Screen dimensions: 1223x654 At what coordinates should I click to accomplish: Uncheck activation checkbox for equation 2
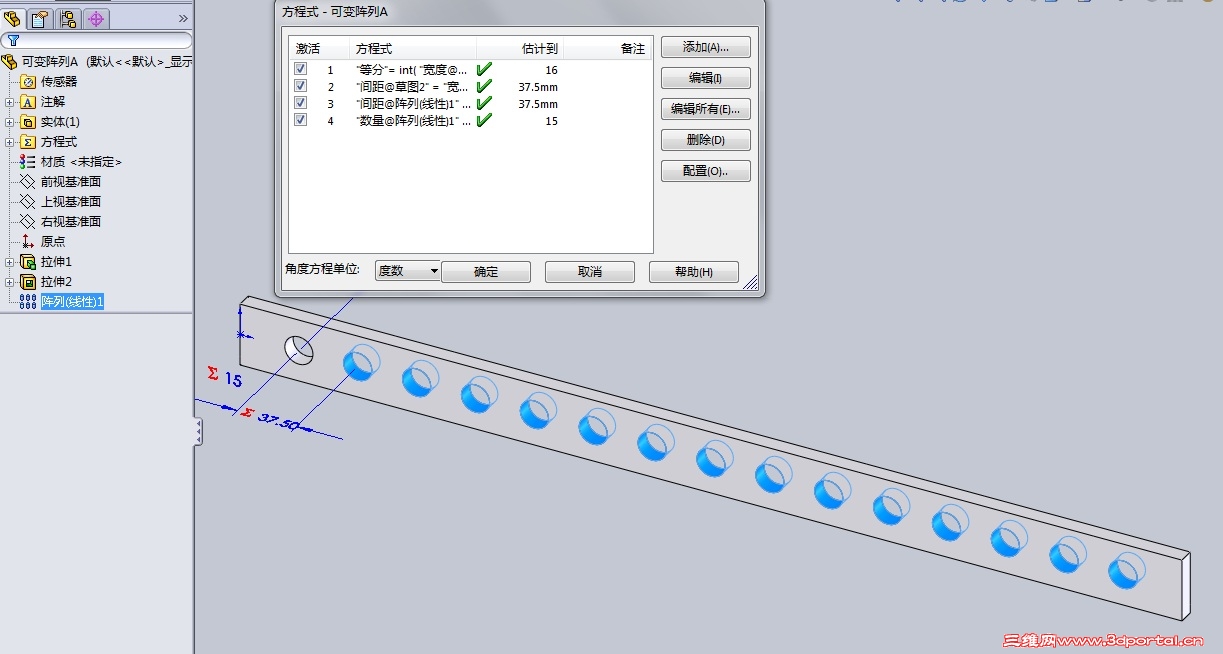[x=301, y=87]
